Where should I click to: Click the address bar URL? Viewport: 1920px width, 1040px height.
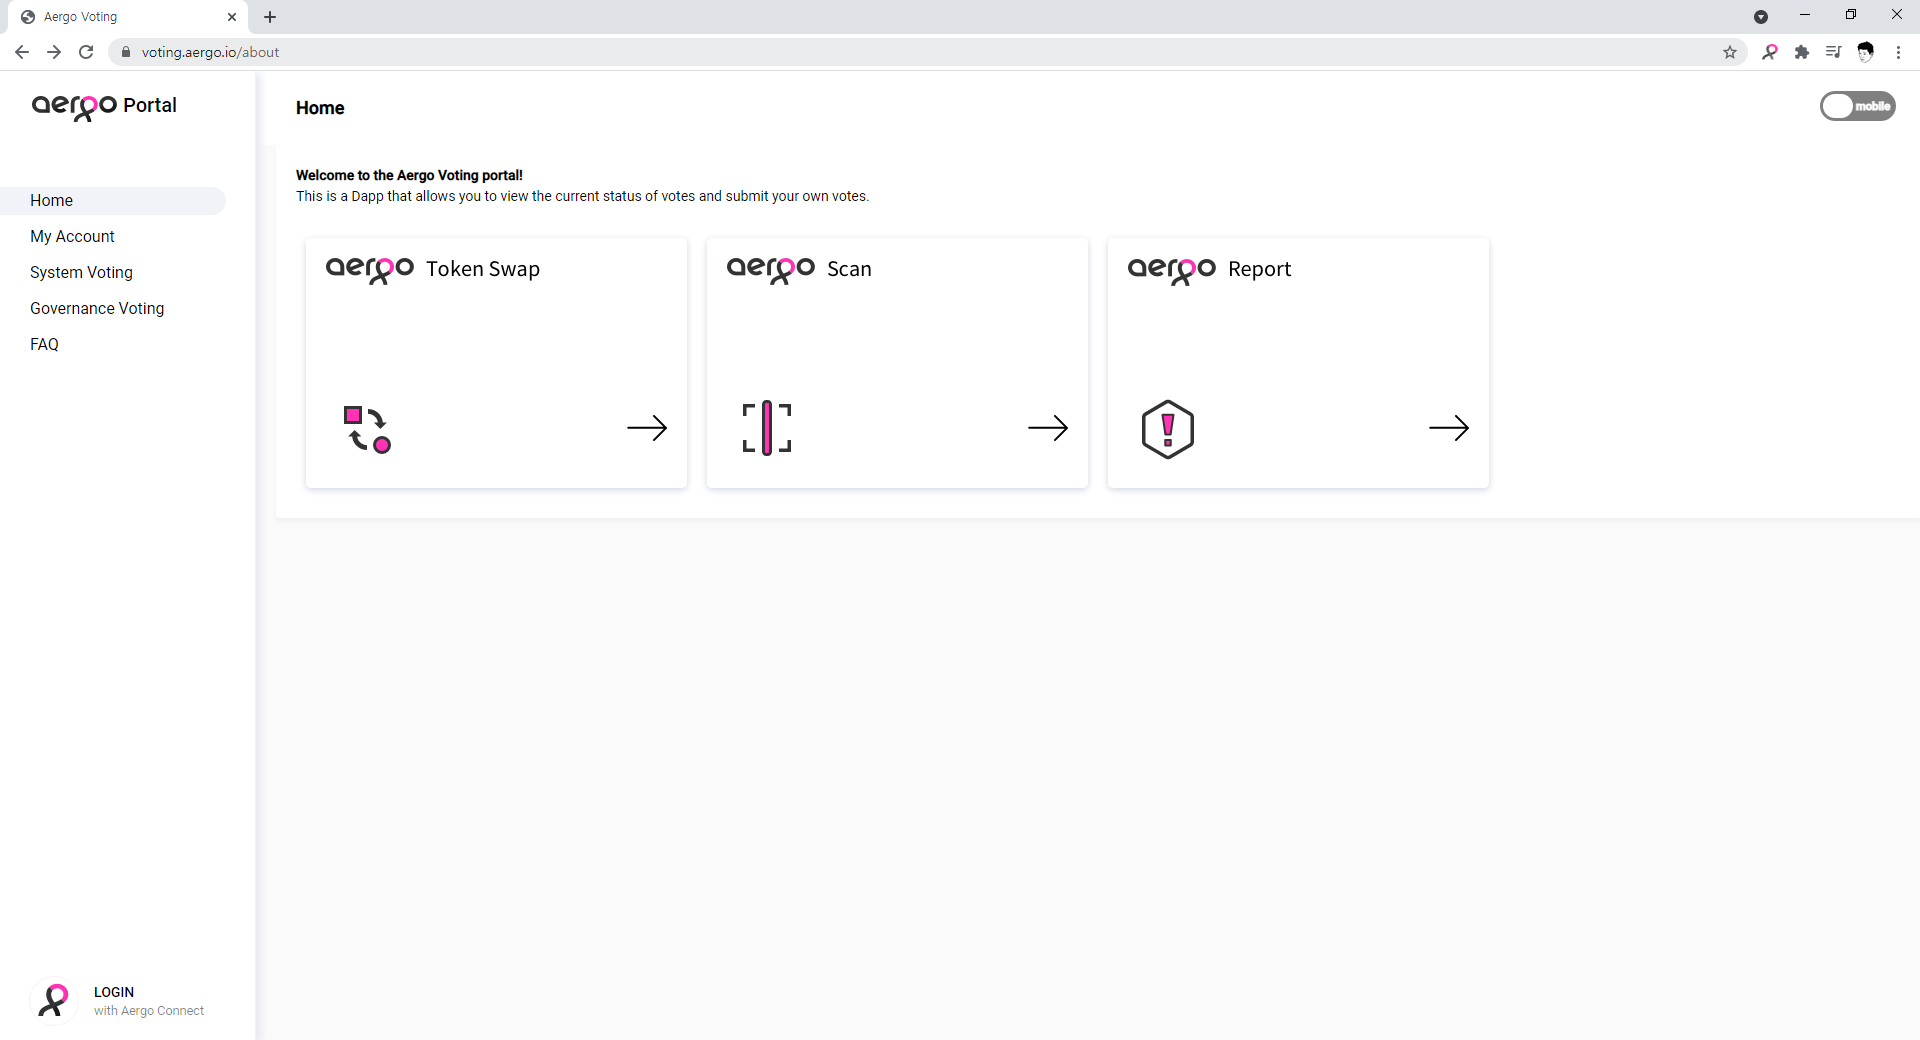coord(210,52)
